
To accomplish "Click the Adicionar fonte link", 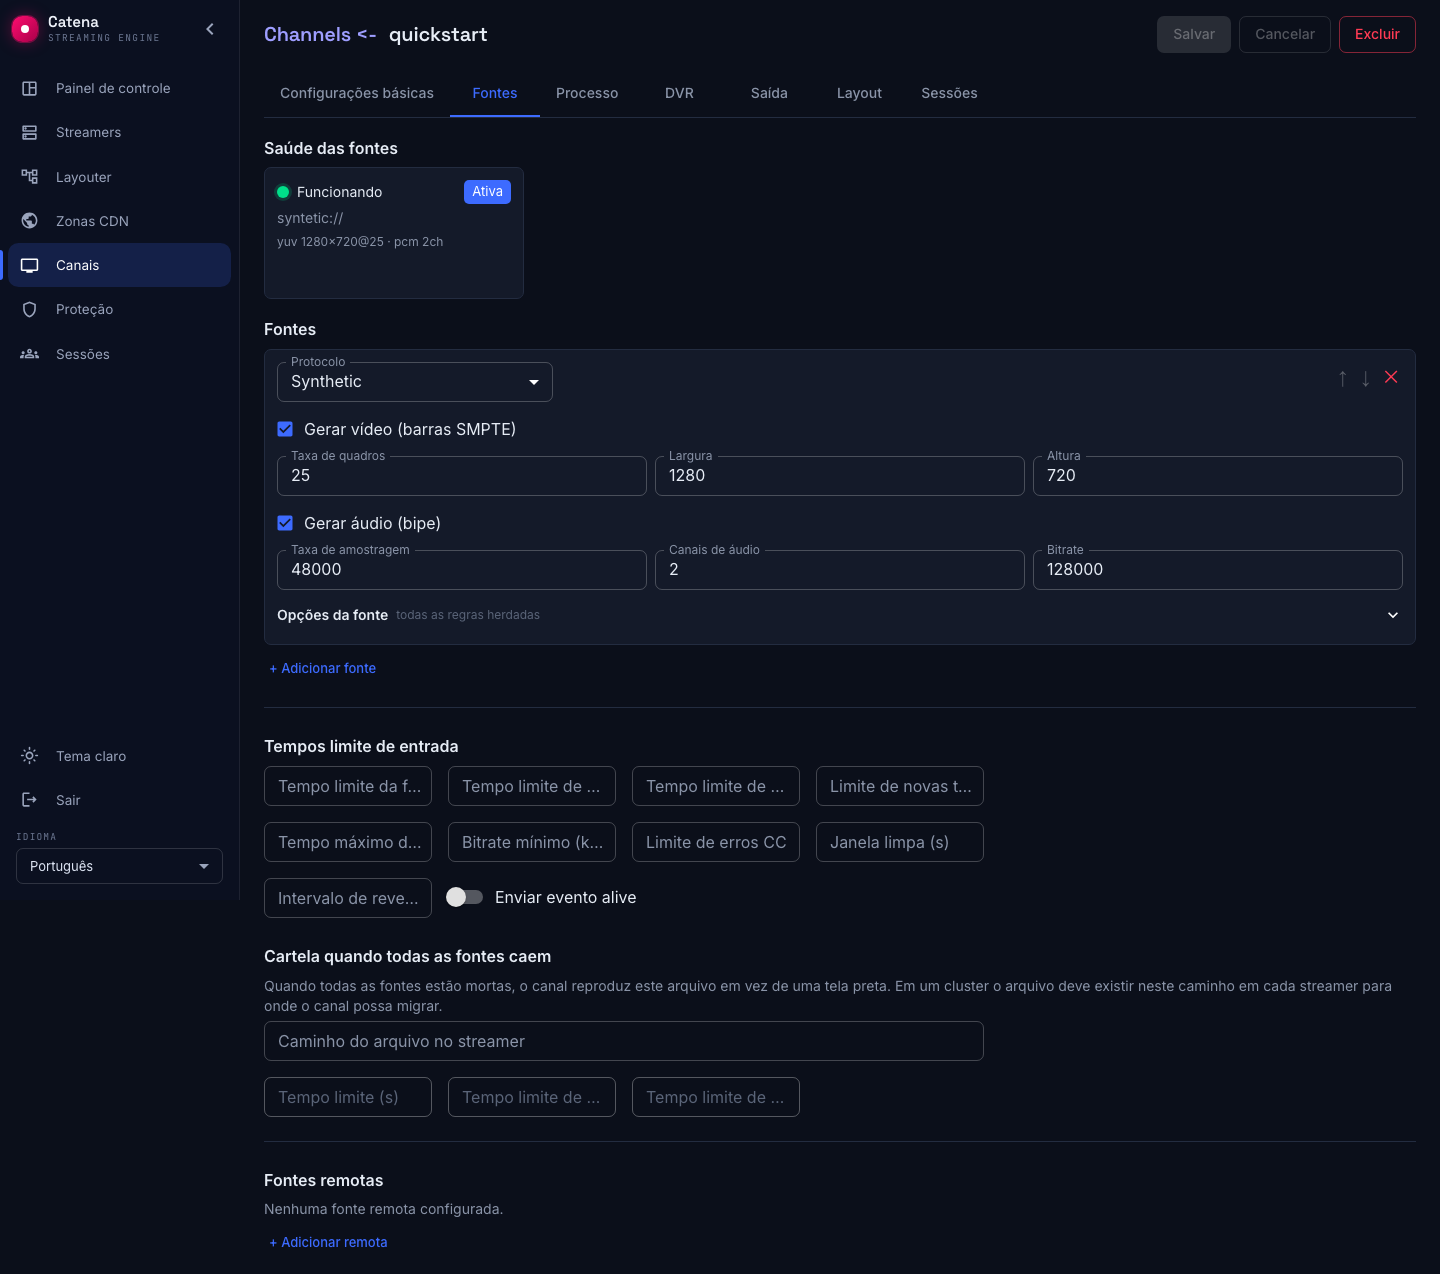I will [322, 668].
